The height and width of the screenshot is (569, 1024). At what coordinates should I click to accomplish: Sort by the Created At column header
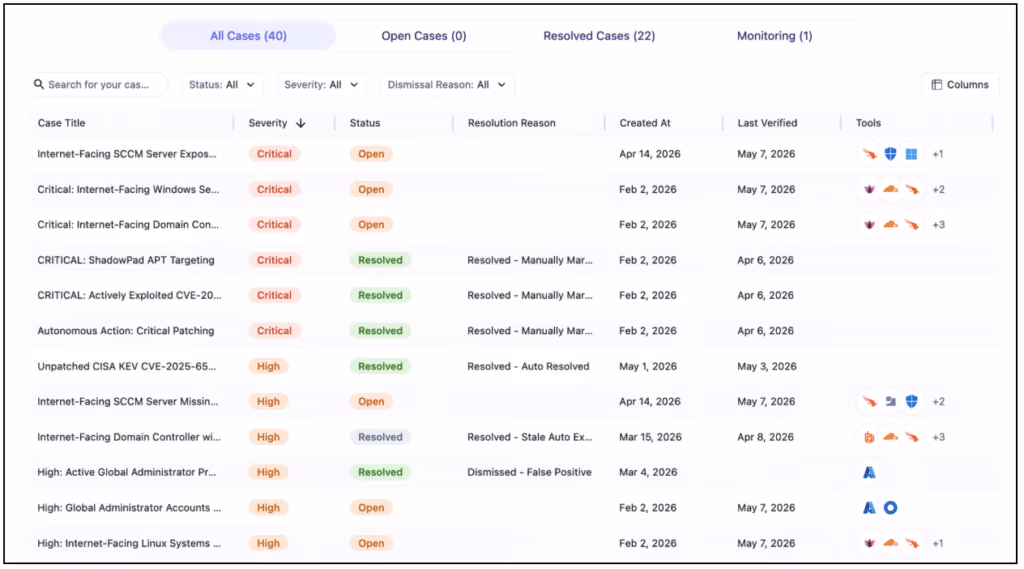coord(645,123)
